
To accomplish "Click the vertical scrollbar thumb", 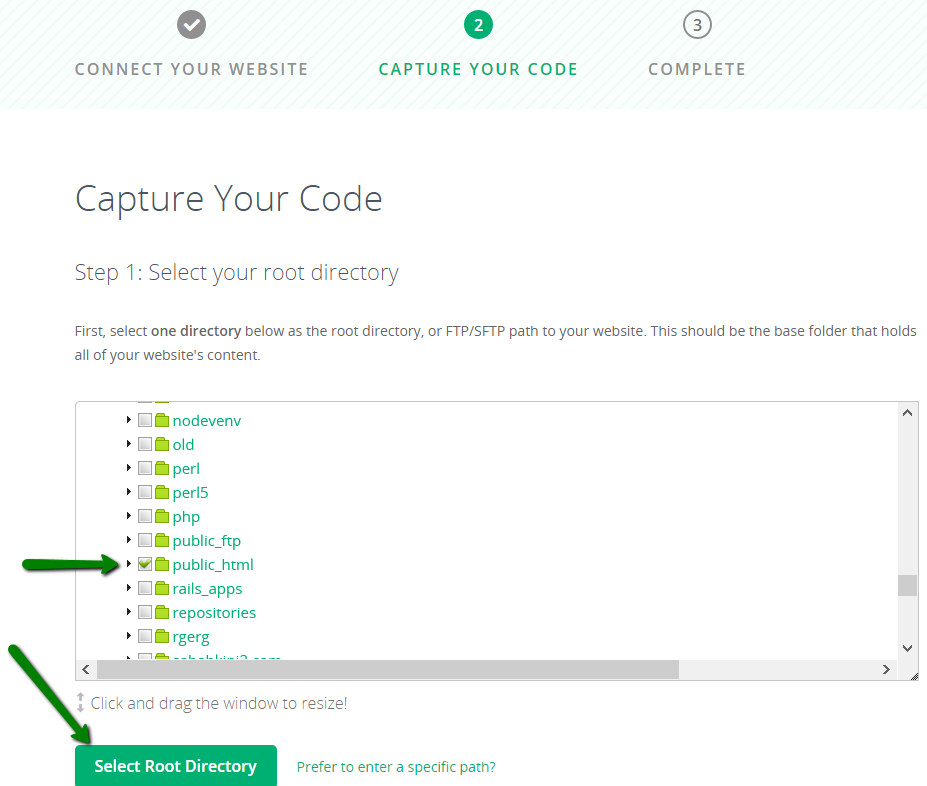I will (x=907, y=586).
